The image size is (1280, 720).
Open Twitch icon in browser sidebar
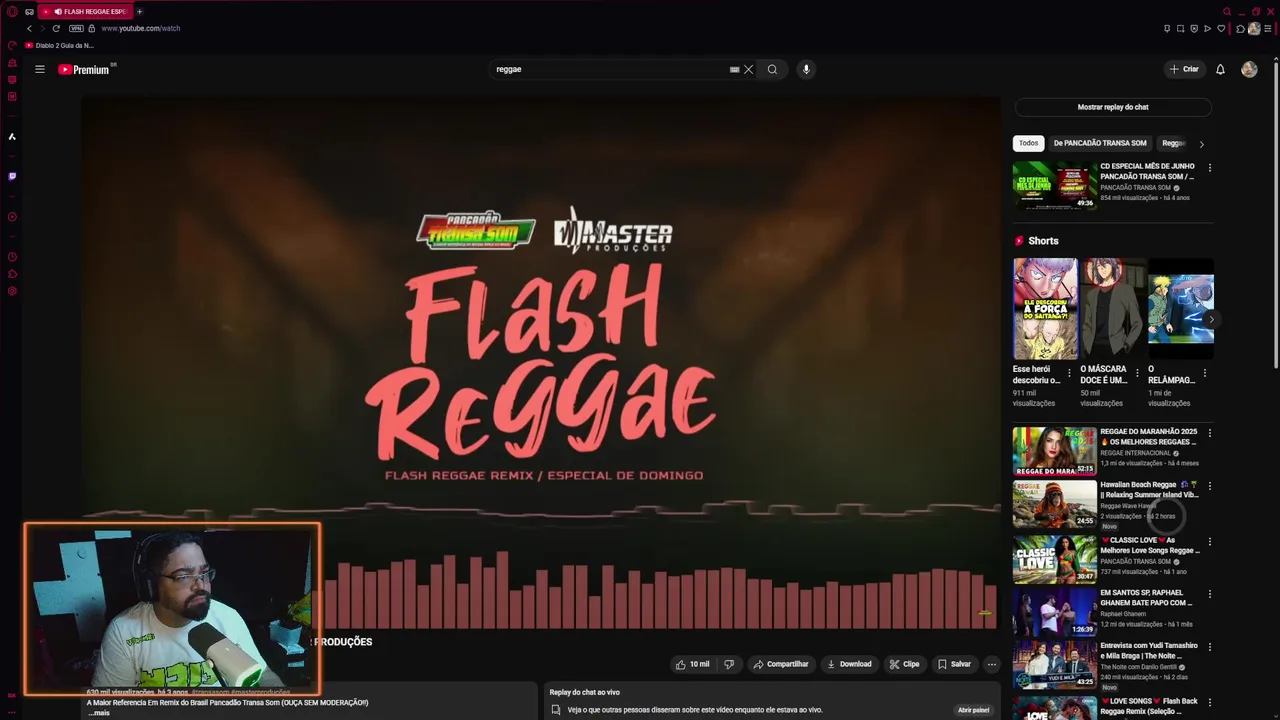(x=12, y=176)
